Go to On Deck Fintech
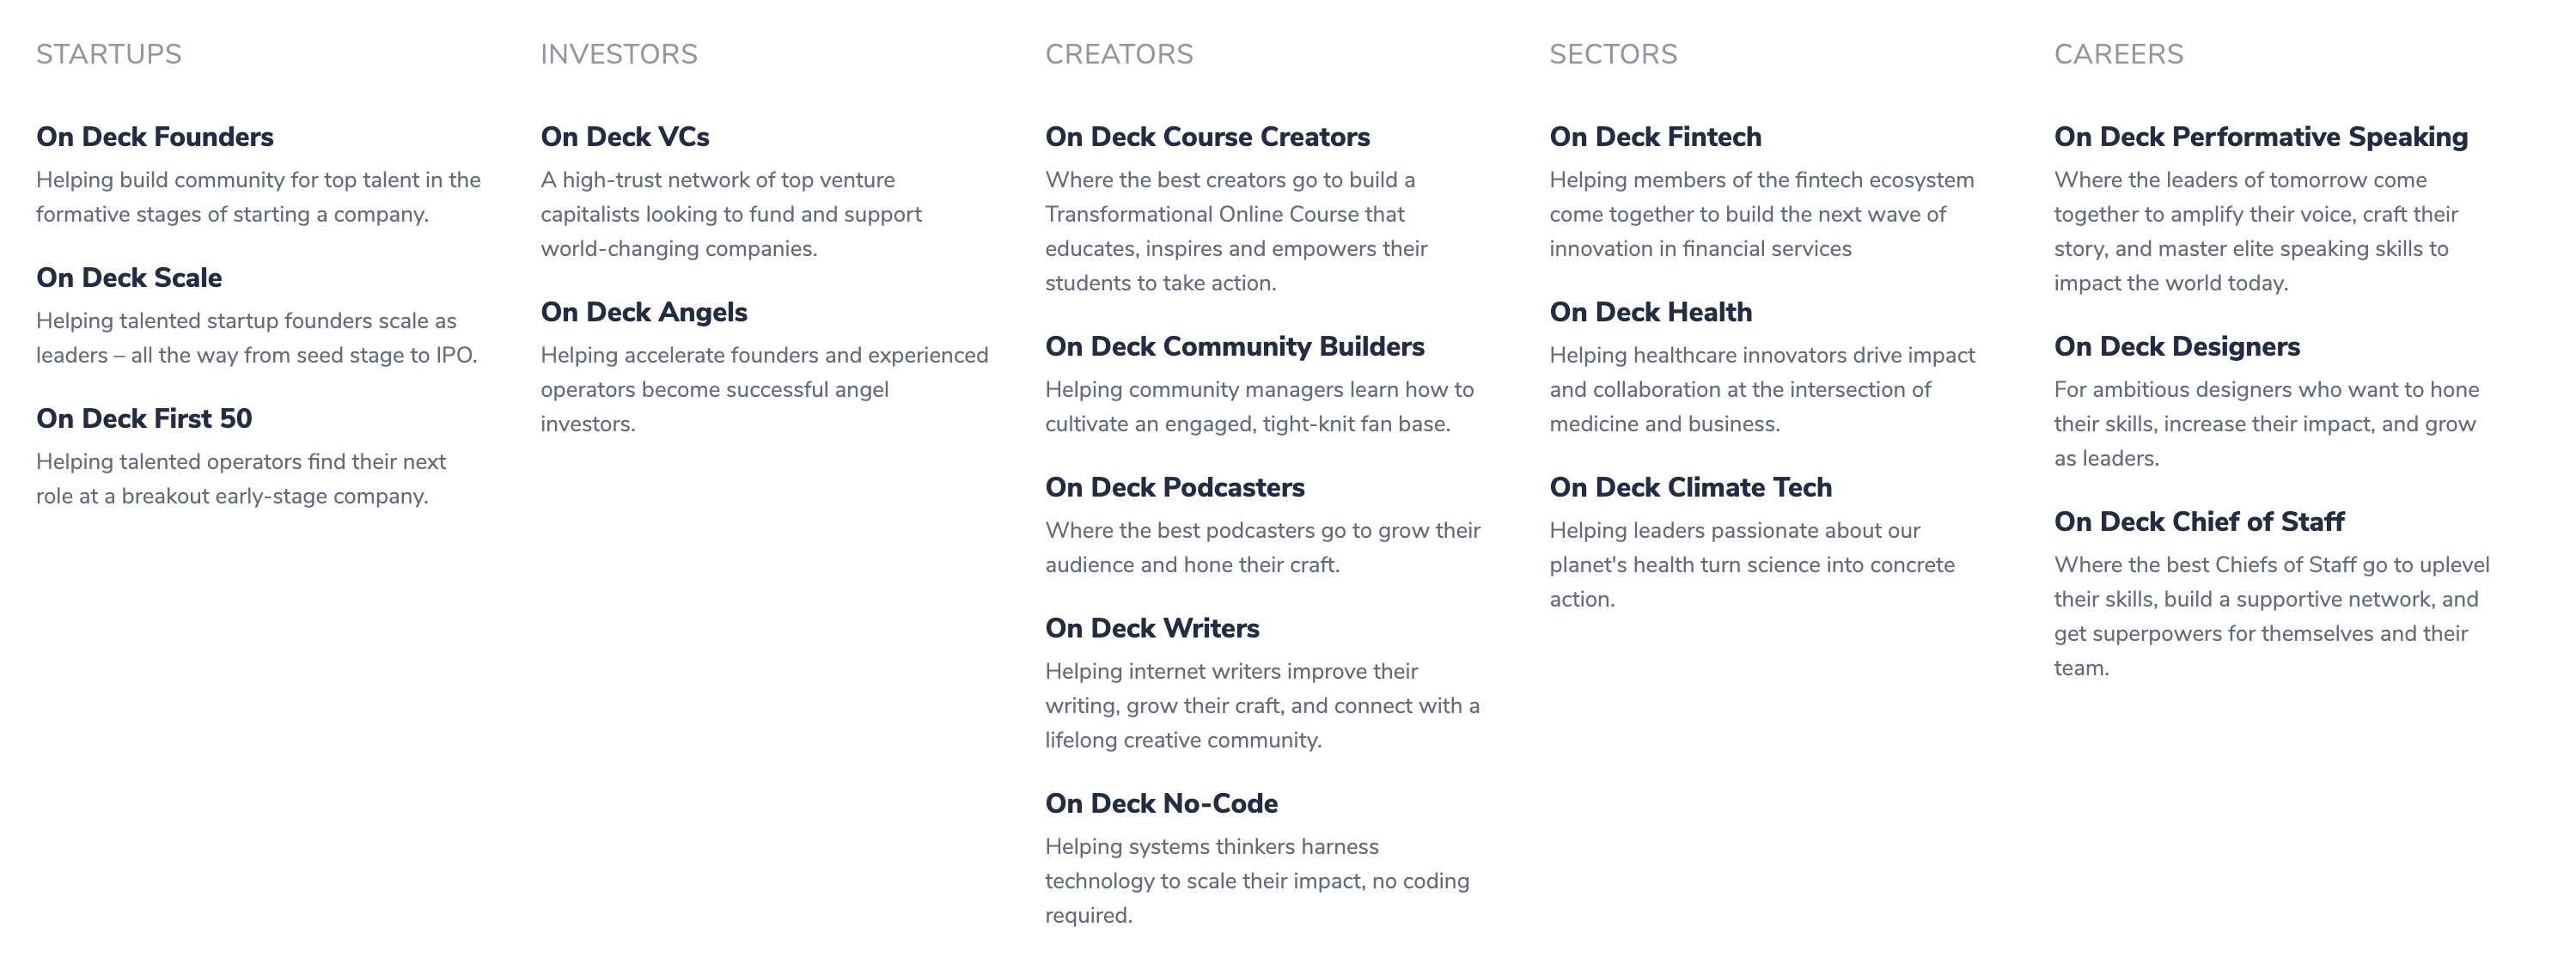The width and height of the screenshot is (2576, 976). (x=1656, y=137)
